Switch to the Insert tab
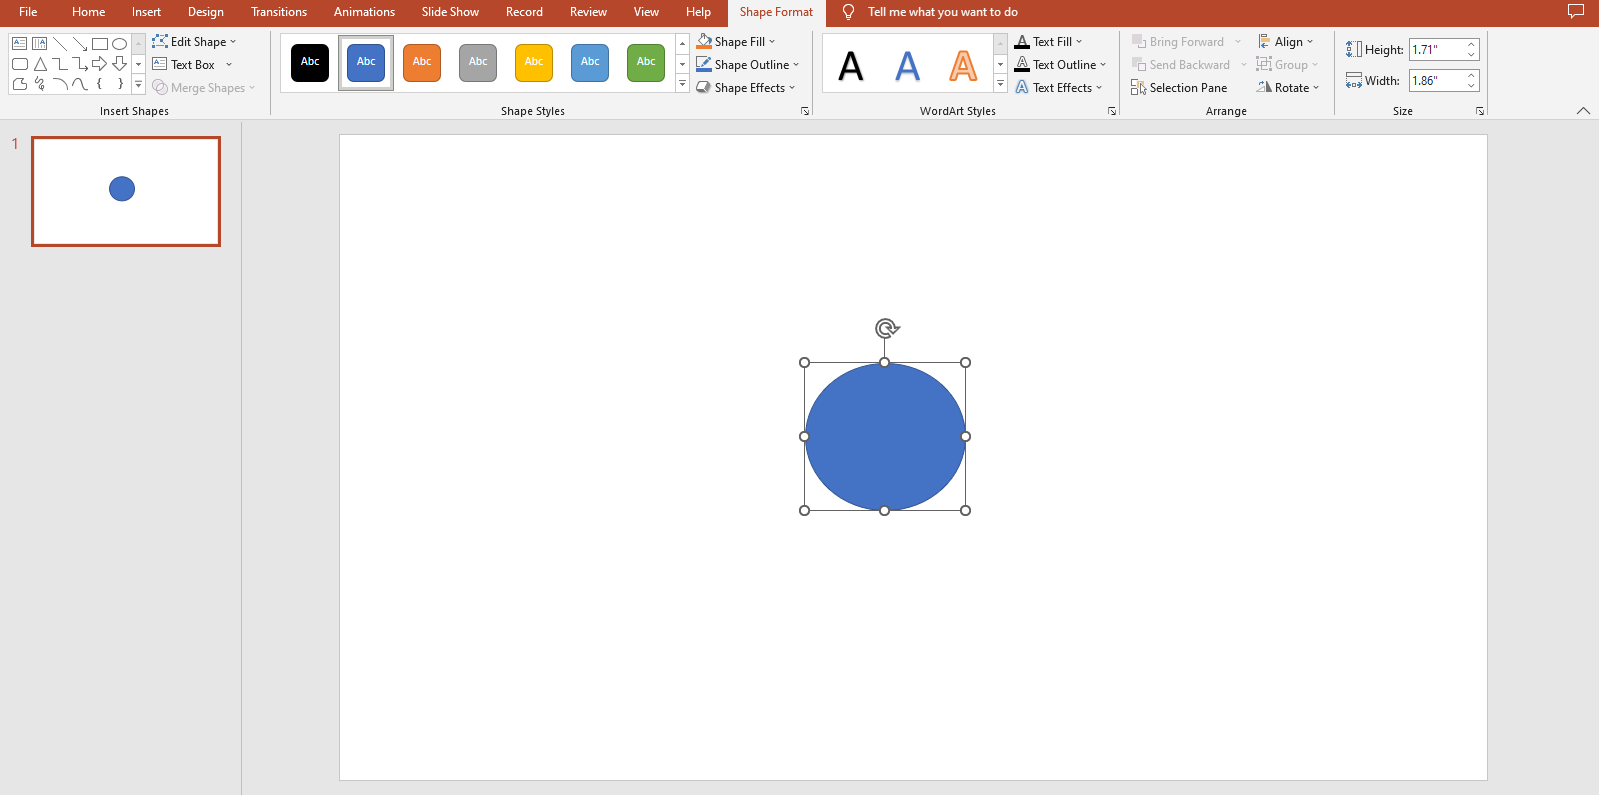Viewport: 1599px width, 795px height. [146, 12]
